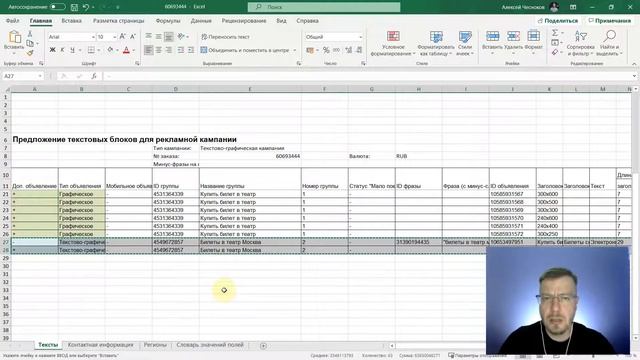Viewport: 640px width, 360px height.
Task: Open Форматировать как таблицу gallery
Action: point(436,43)
